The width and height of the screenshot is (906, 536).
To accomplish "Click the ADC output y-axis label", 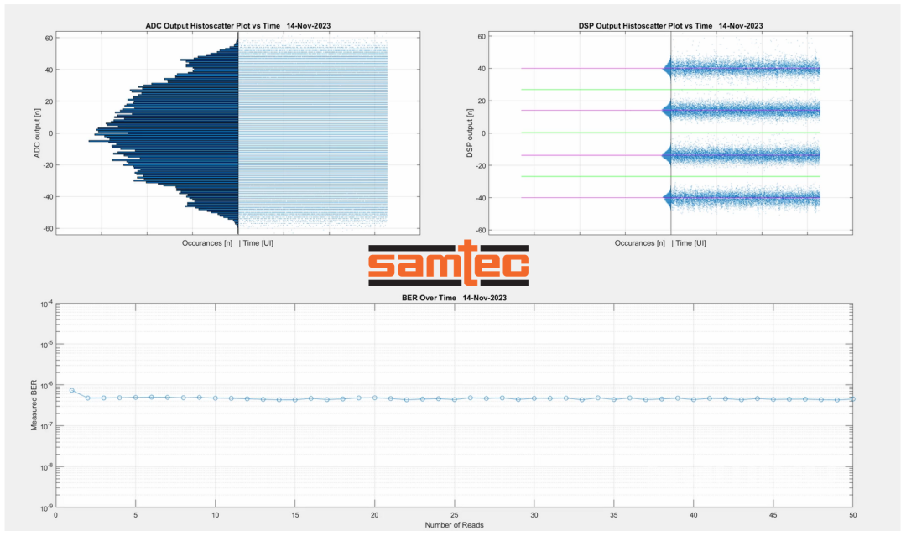I will tap(36, 133).
